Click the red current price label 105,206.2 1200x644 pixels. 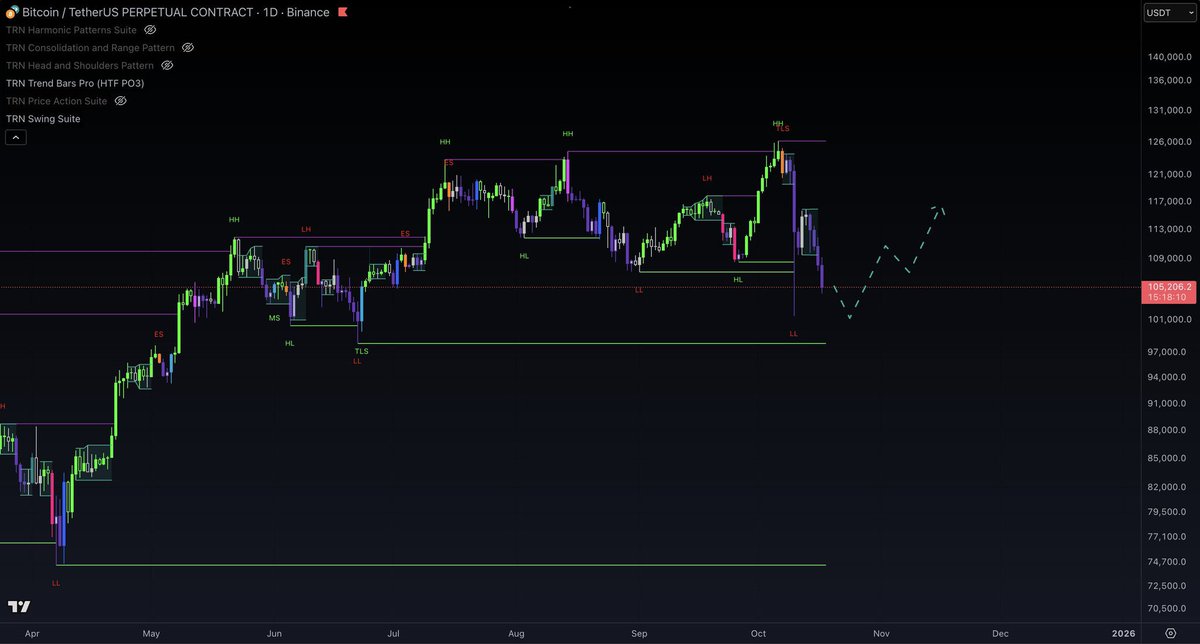pos(1169,286)
